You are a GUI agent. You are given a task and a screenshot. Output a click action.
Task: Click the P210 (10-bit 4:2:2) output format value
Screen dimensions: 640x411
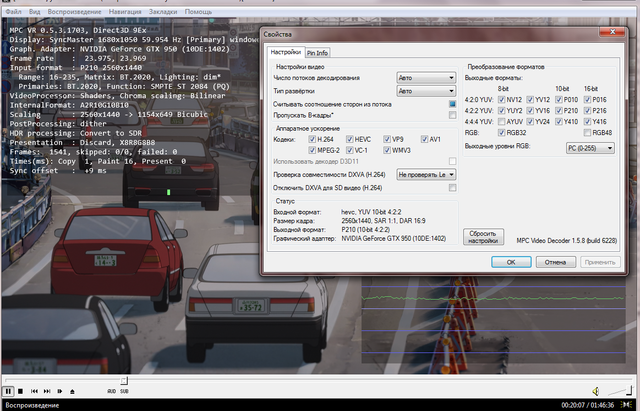tap(366, 230)
